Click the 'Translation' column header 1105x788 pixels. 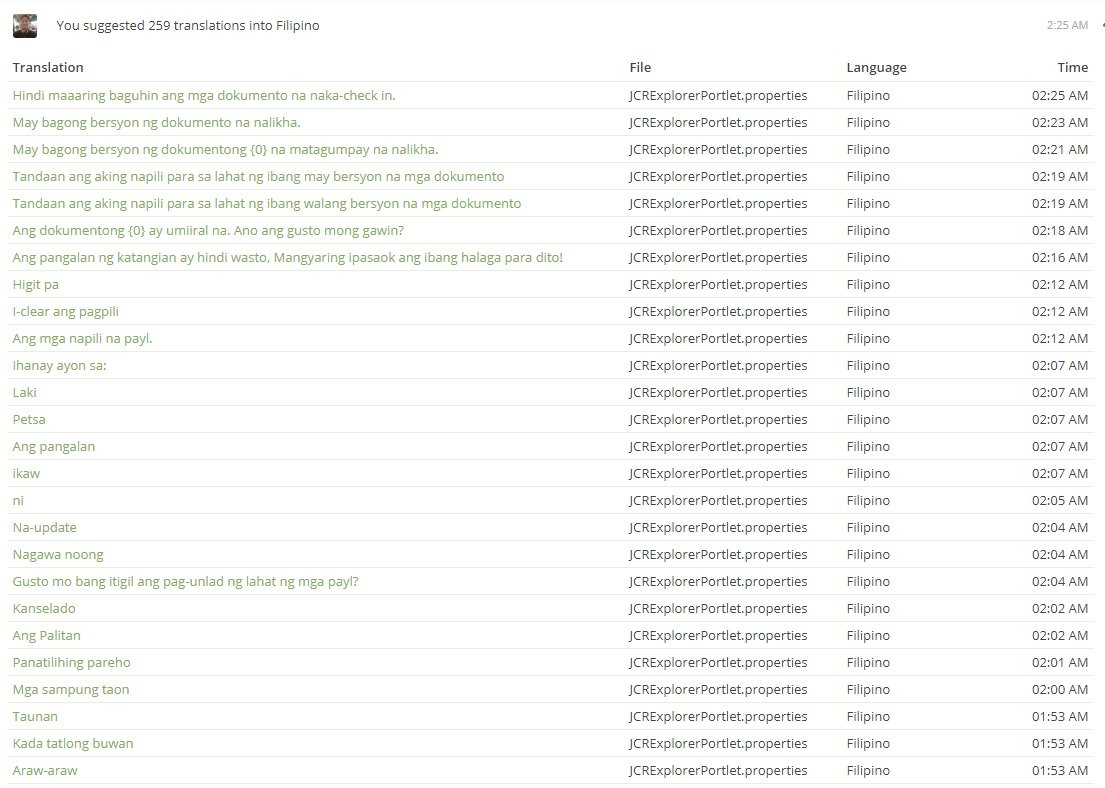(48, 68)
